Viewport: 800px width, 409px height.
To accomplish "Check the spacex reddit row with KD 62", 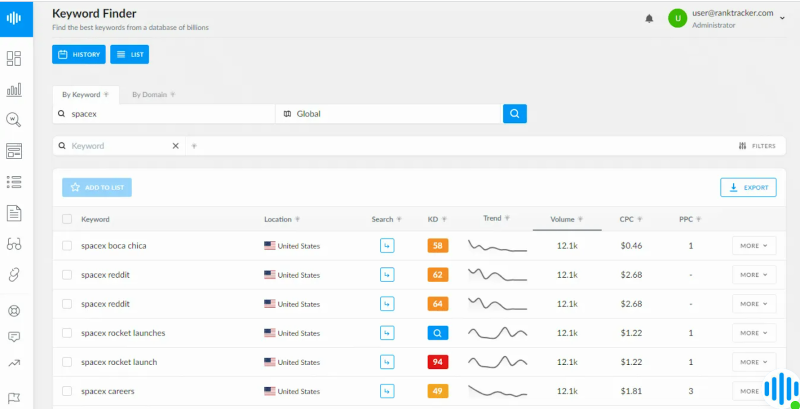I will [67, 275].
